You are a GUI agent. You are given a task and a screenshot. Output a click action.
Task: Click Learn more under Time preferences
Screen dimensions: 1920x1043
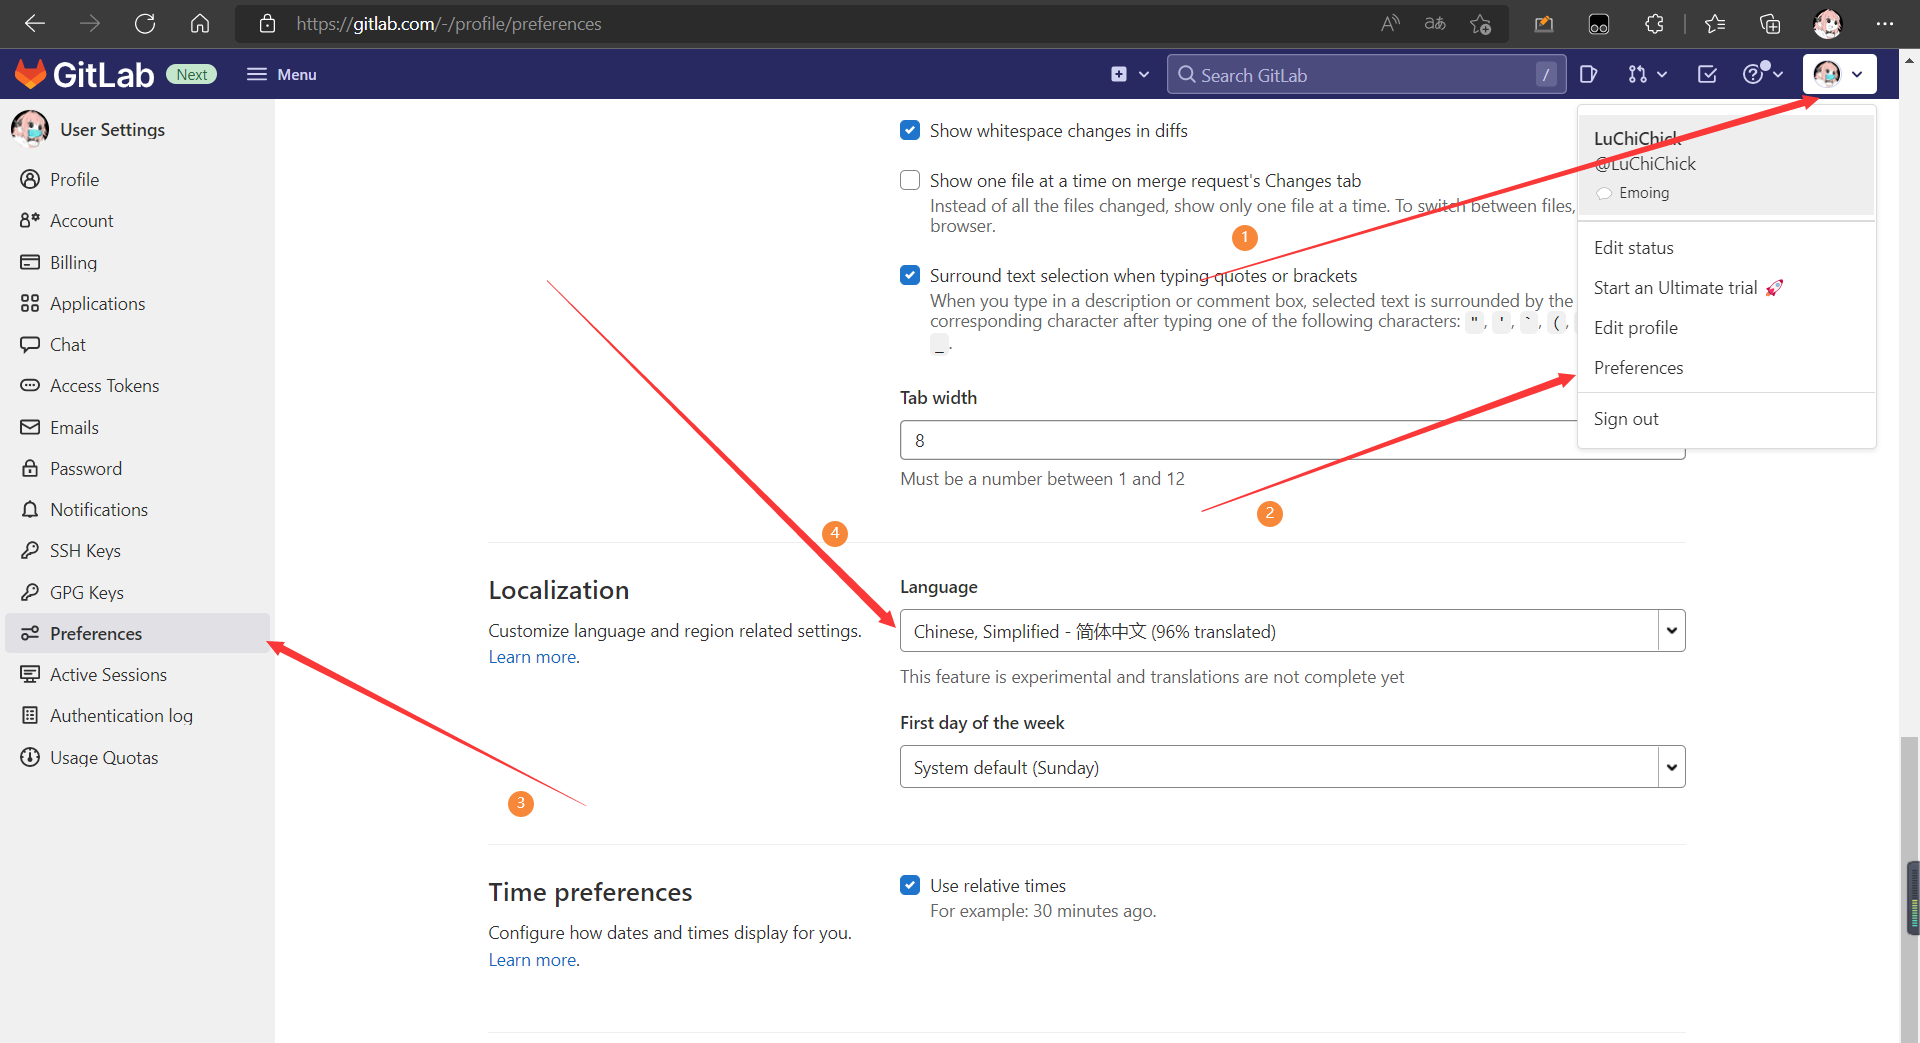[532, 960]
